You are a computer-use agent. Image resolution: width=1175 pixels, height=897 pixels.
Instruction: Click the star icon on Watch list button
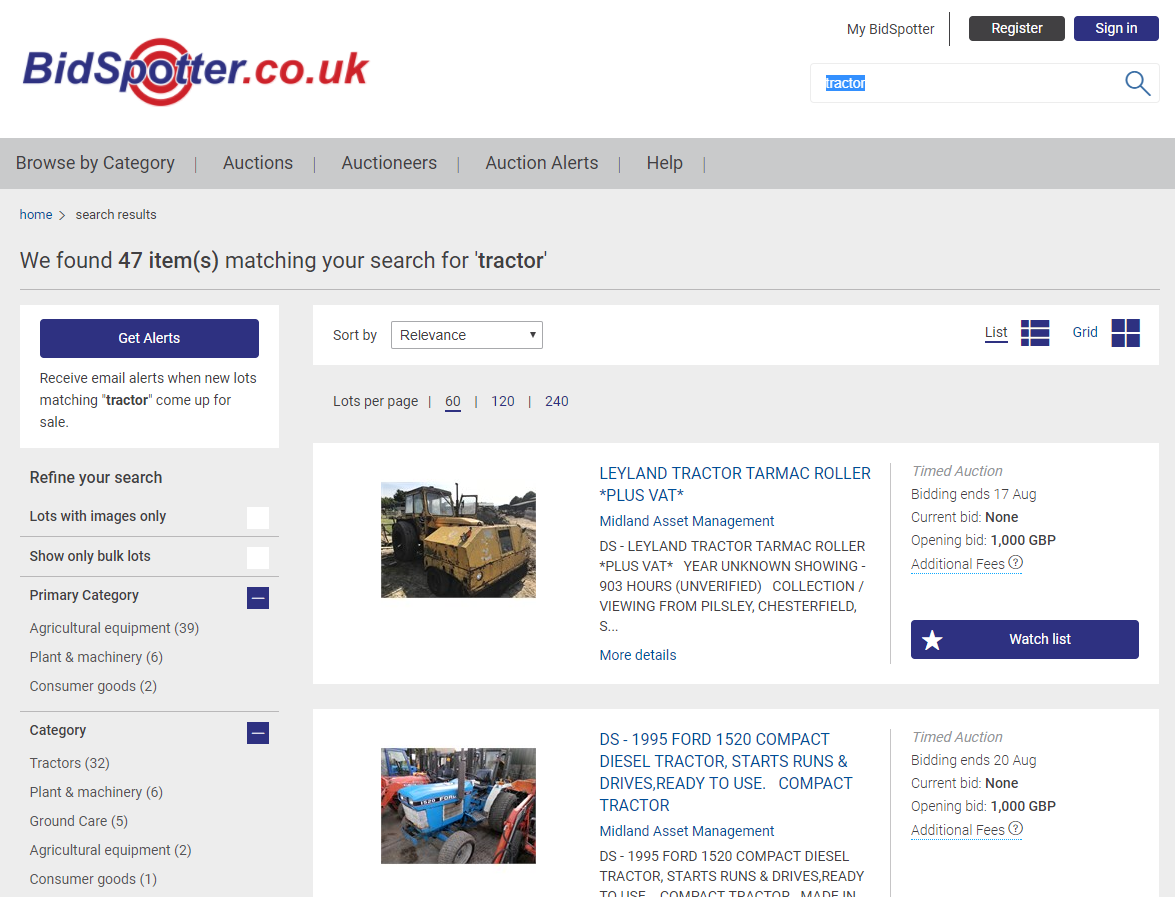coord(932,640)
